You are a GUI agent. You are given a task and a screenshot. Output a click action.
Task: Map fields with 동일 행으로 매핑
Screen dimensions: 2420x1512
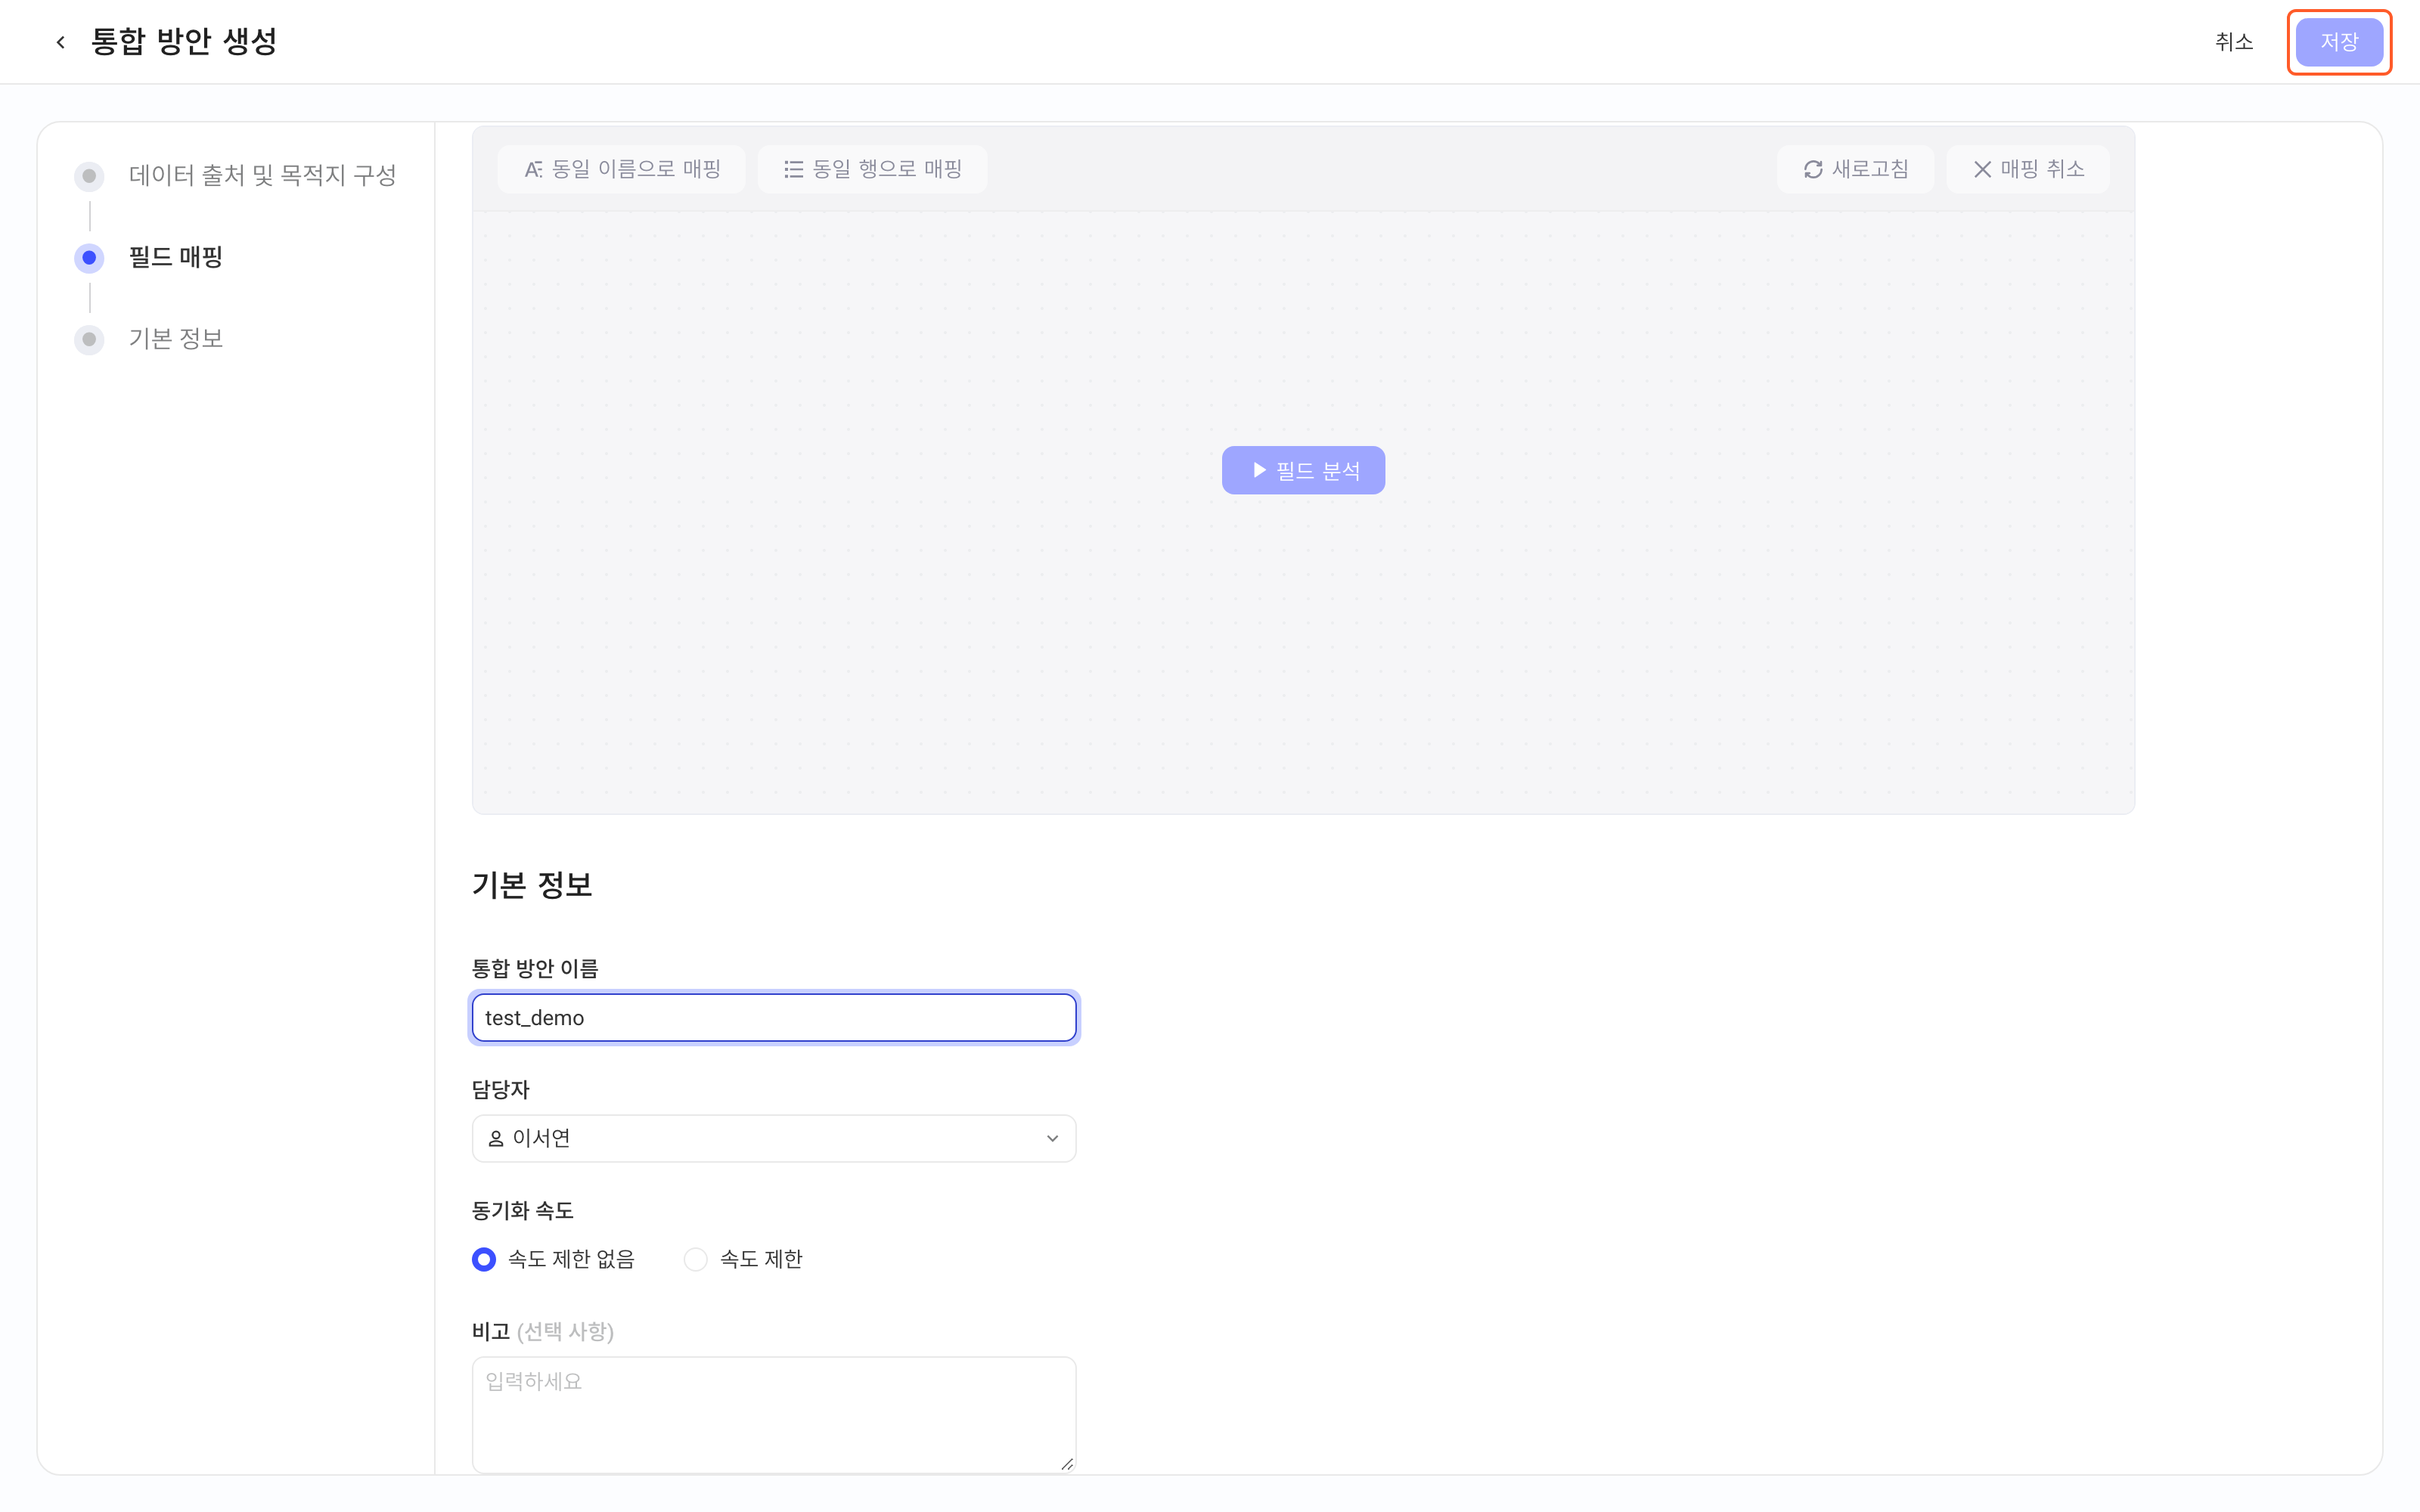pyautogui.click(x=873, y=169)
